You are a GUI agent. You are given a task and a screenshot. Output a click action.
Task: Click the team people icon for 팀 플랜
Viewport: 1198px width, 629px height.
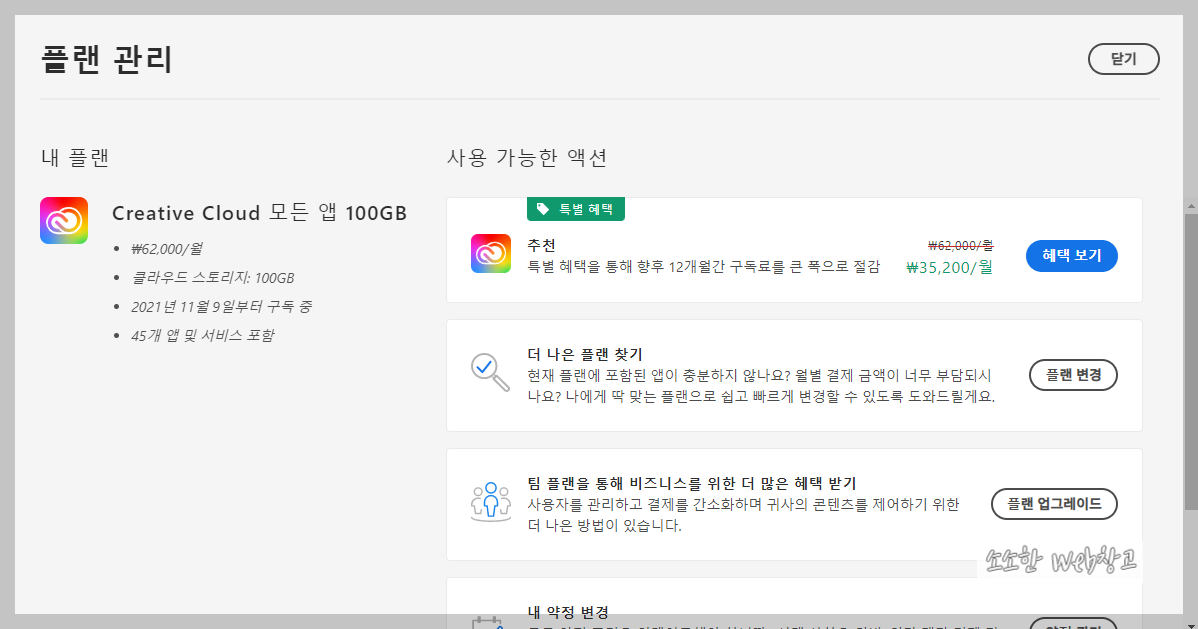[x=491, y=502]
